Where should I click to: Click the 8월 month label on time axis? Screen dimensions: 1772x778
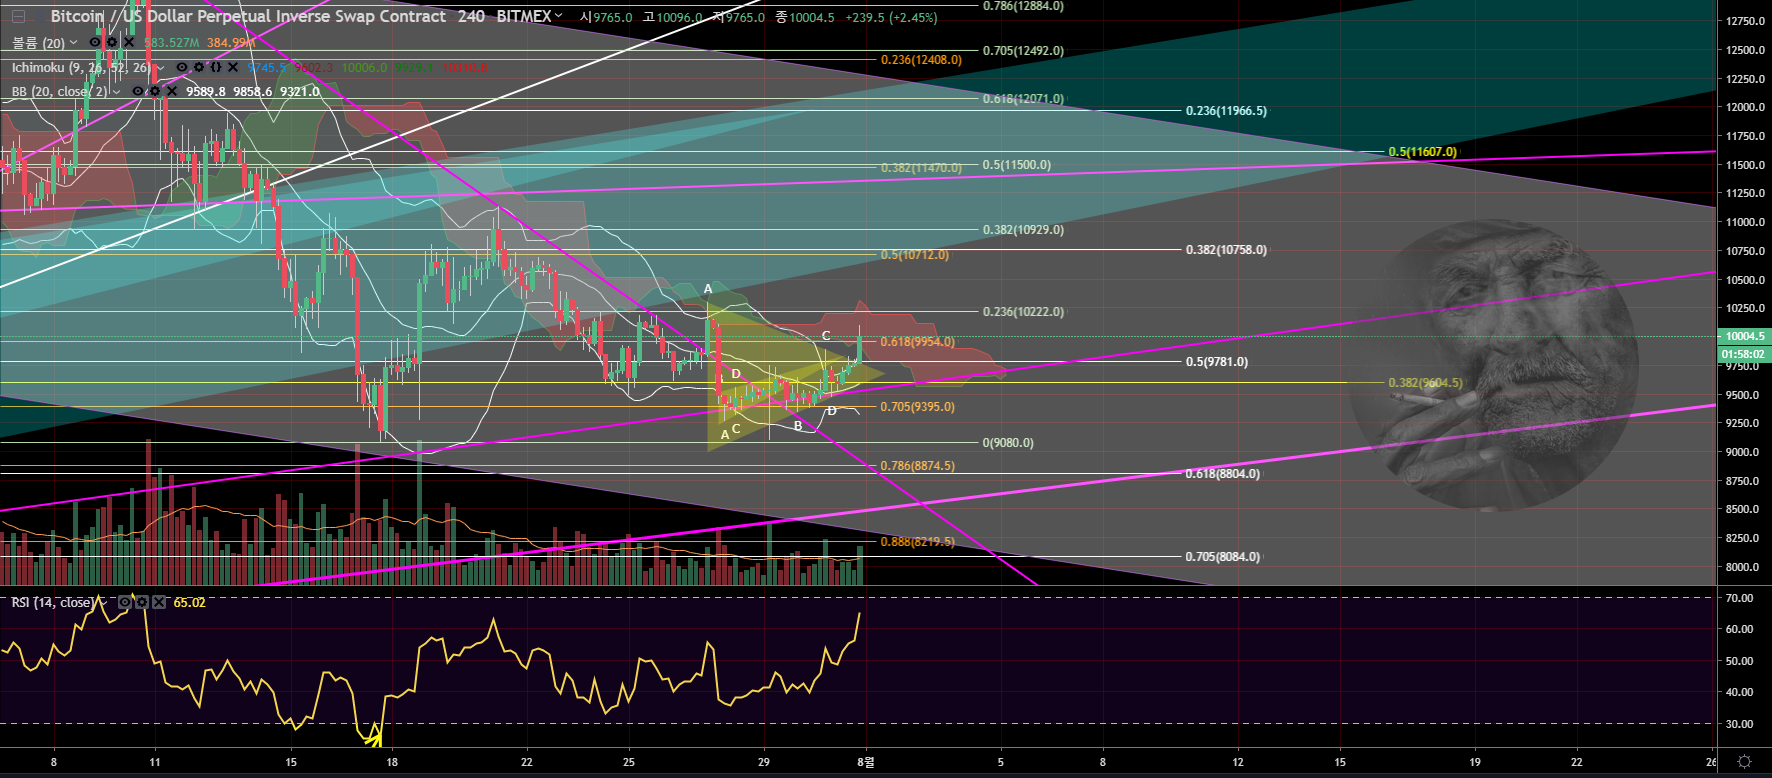[866, 762]
